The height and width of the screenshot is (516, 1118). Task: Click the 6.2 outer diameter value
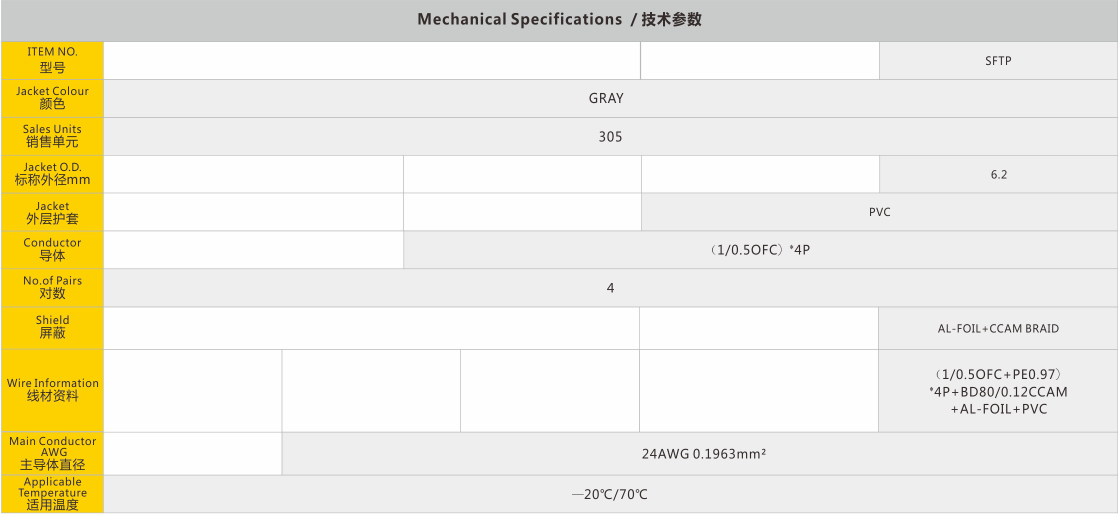coord(998,175)
